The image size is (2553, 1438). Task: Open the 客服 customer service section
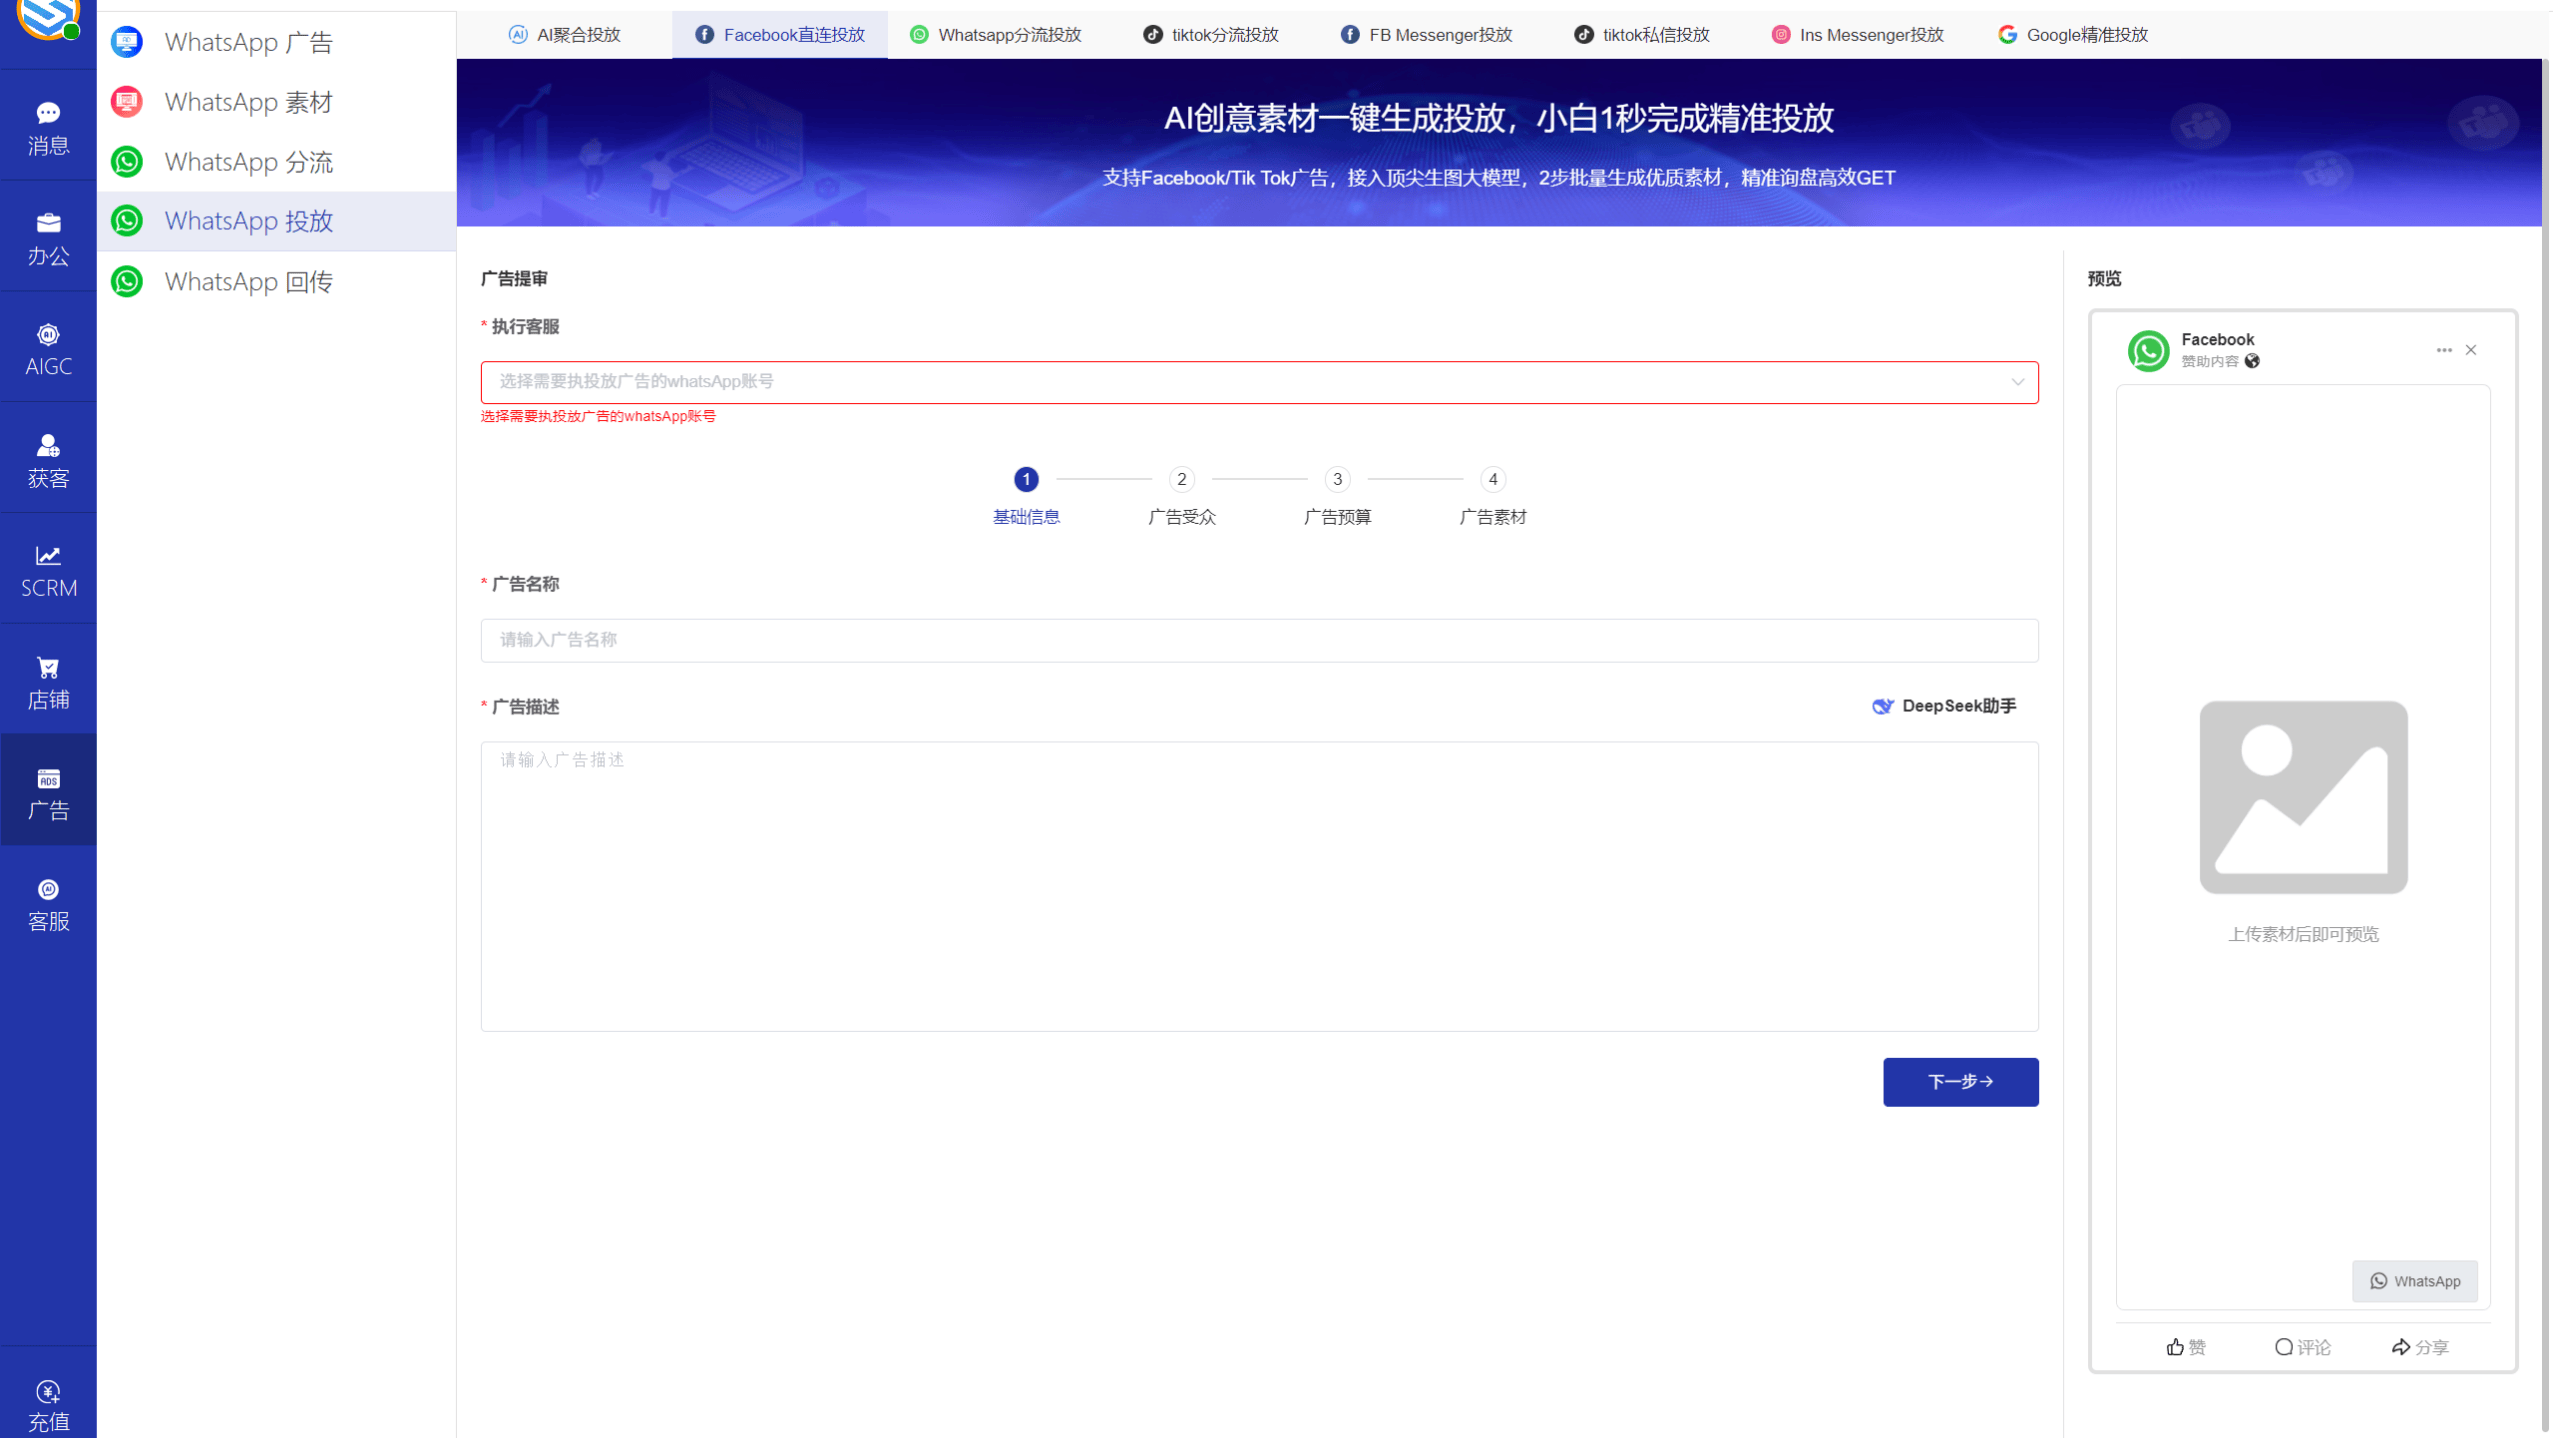coord(48,903)
